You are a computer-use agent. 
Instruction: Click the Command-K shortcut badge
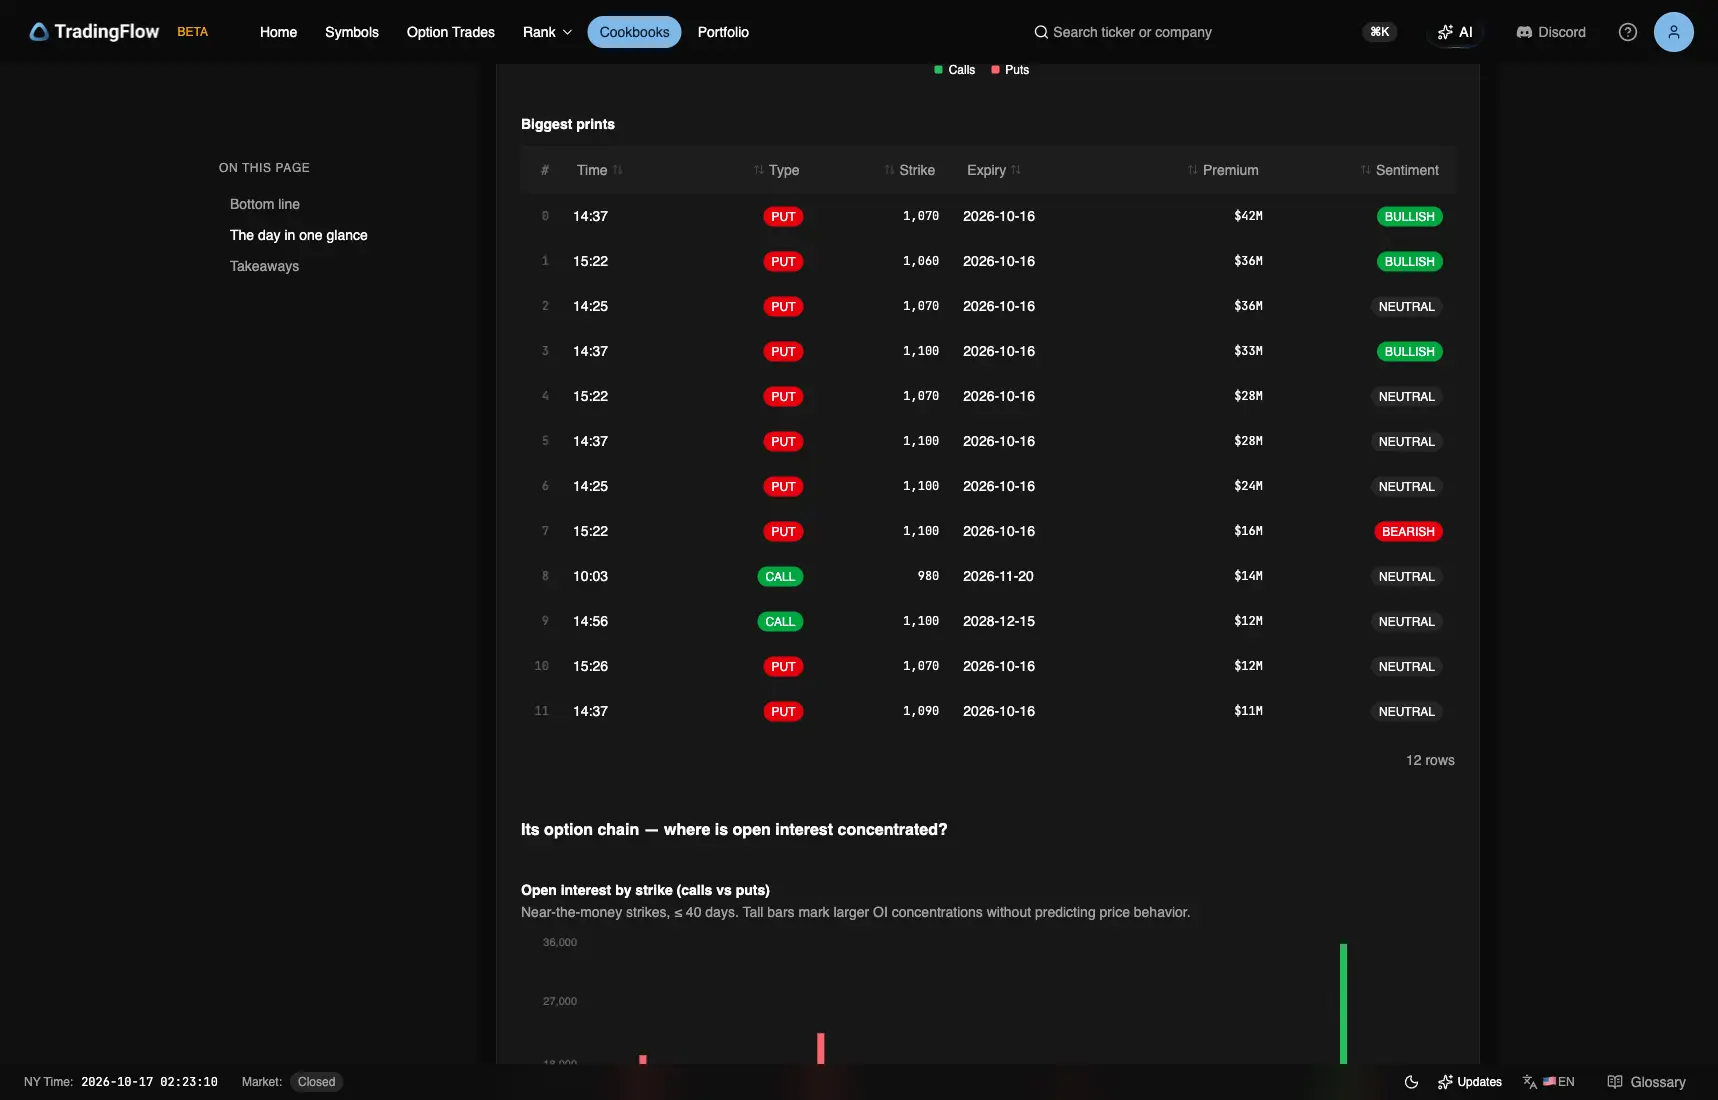[x=1380, y=32]
